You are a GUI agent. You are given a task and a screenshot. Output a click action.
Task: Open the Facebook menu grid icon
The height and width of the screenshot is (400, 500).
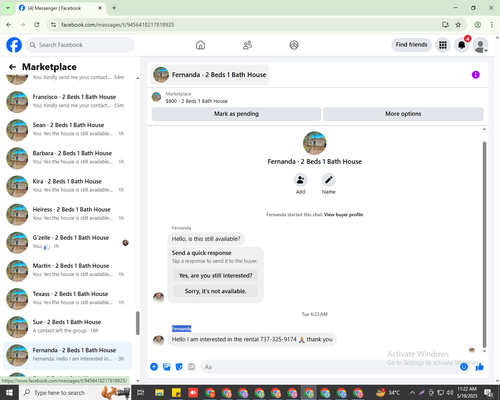(443, 45)
